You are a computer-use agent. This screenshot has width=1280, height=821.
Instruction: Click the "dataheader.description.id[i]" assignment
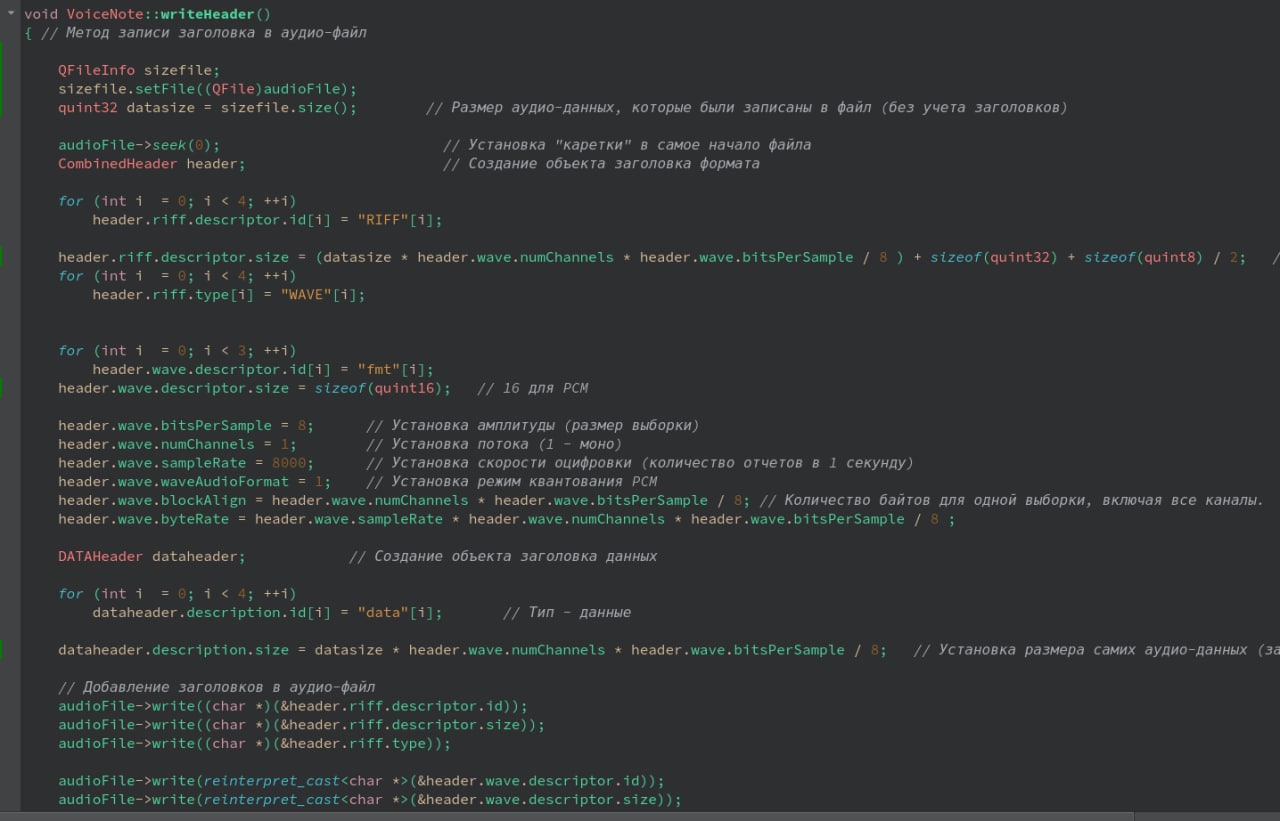[267, 612]
